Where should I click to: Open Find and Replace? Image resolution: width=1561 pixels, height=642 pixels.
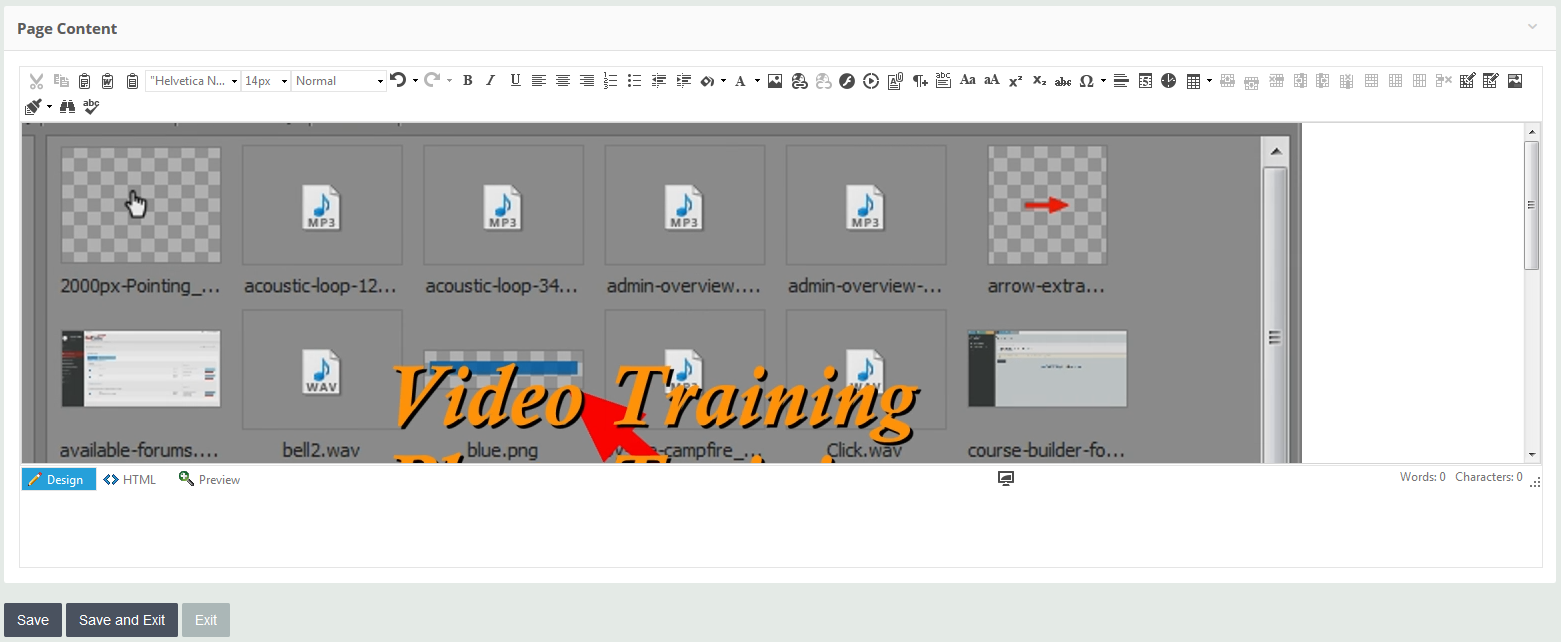tap(66, 106)
